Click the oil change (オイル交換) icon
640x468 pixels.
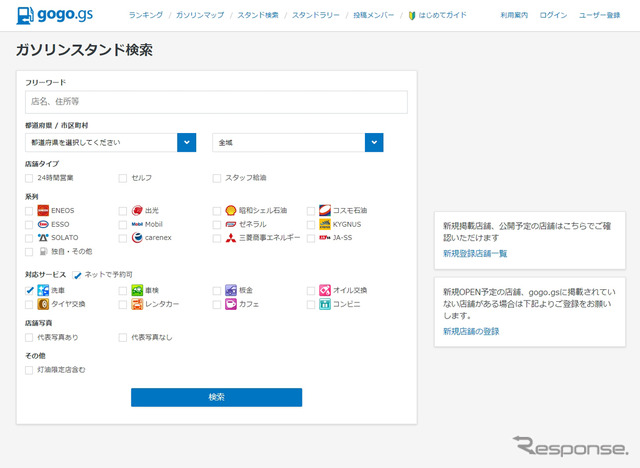tap(325, 290)
